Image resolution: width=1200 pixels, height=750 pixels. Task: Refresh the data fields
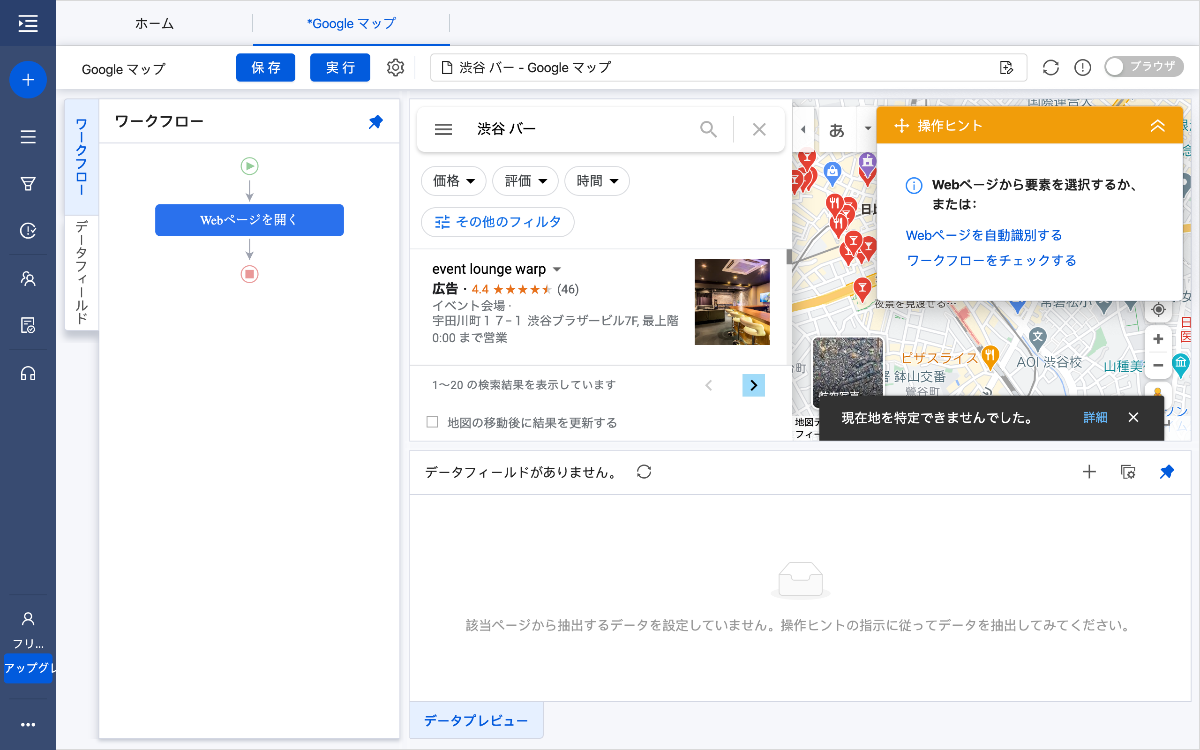coord(644,472)
